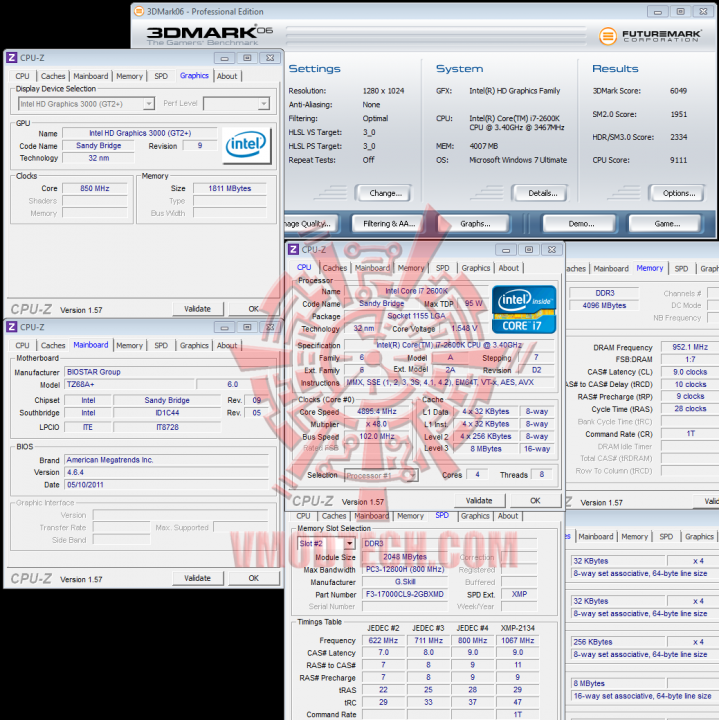Click Validate in processor CPU-Z window

pos(479,501)
